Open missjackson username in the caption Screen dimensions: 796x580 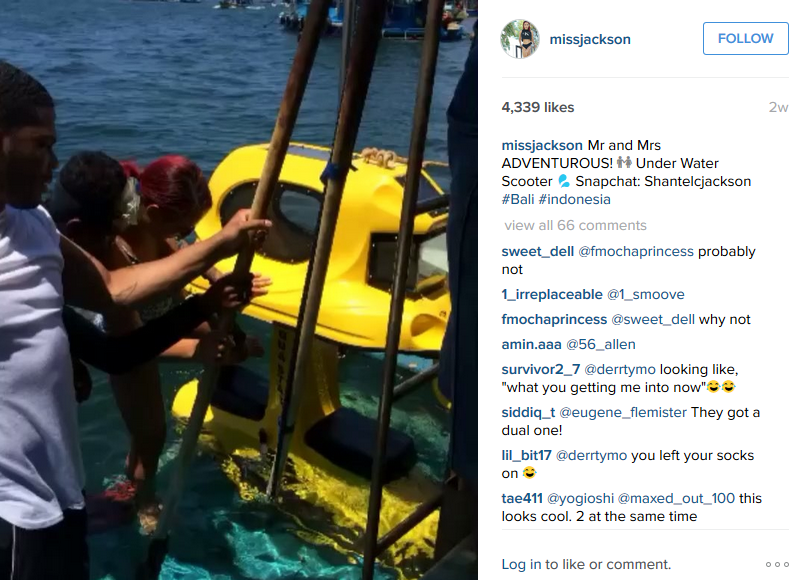[x=542, y=146]
